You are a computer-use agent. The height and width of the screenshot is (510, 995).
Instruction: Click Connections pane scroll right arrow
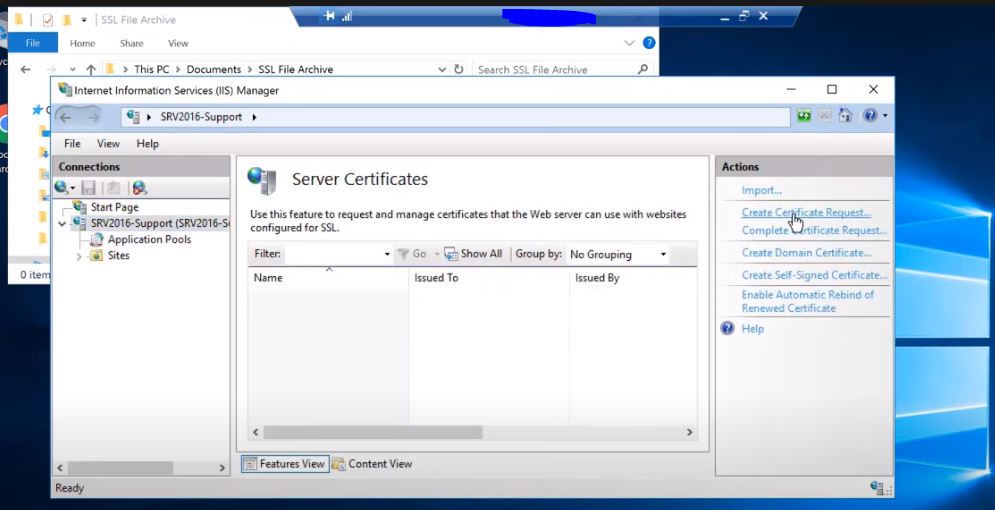222,468
